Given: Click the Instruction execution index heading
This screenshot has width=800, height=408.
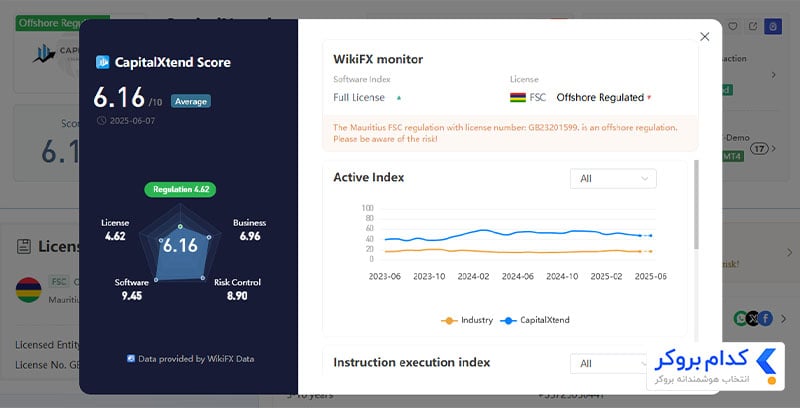Looking at the screenshot, I should (412, 363).
